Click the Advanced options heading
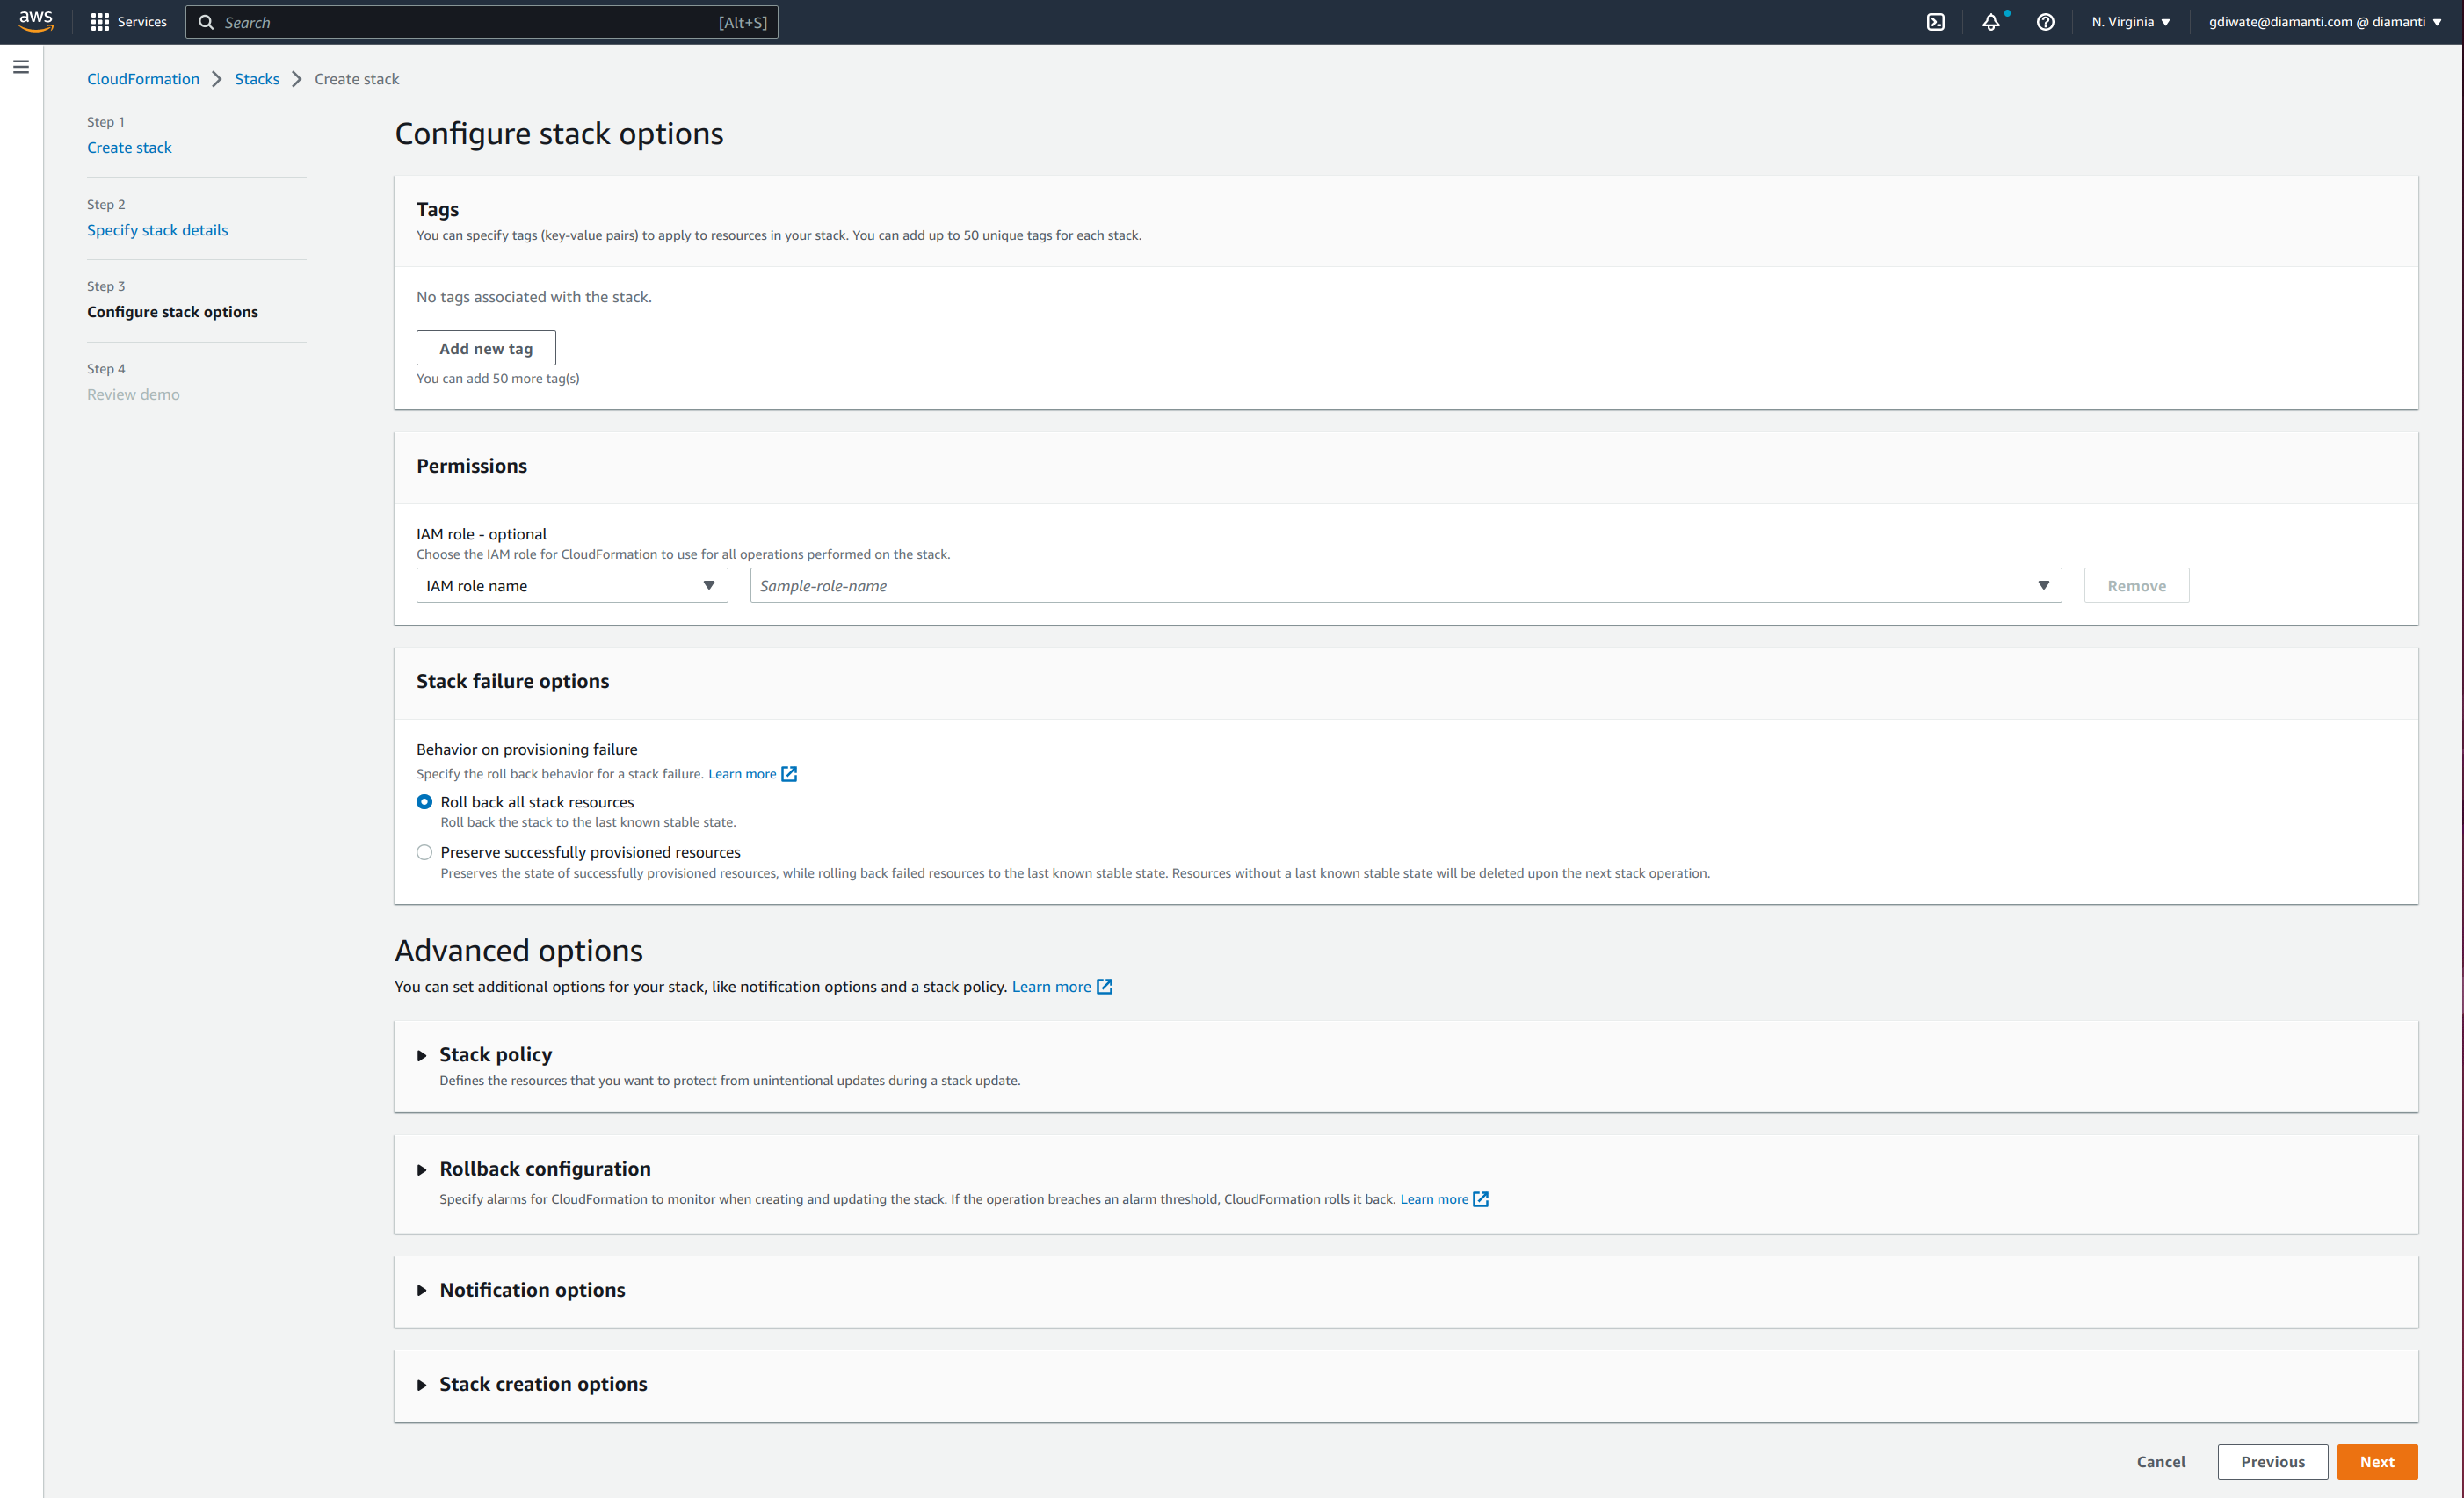Screen dimensions: 2464x1498 (x=519, y=950)
